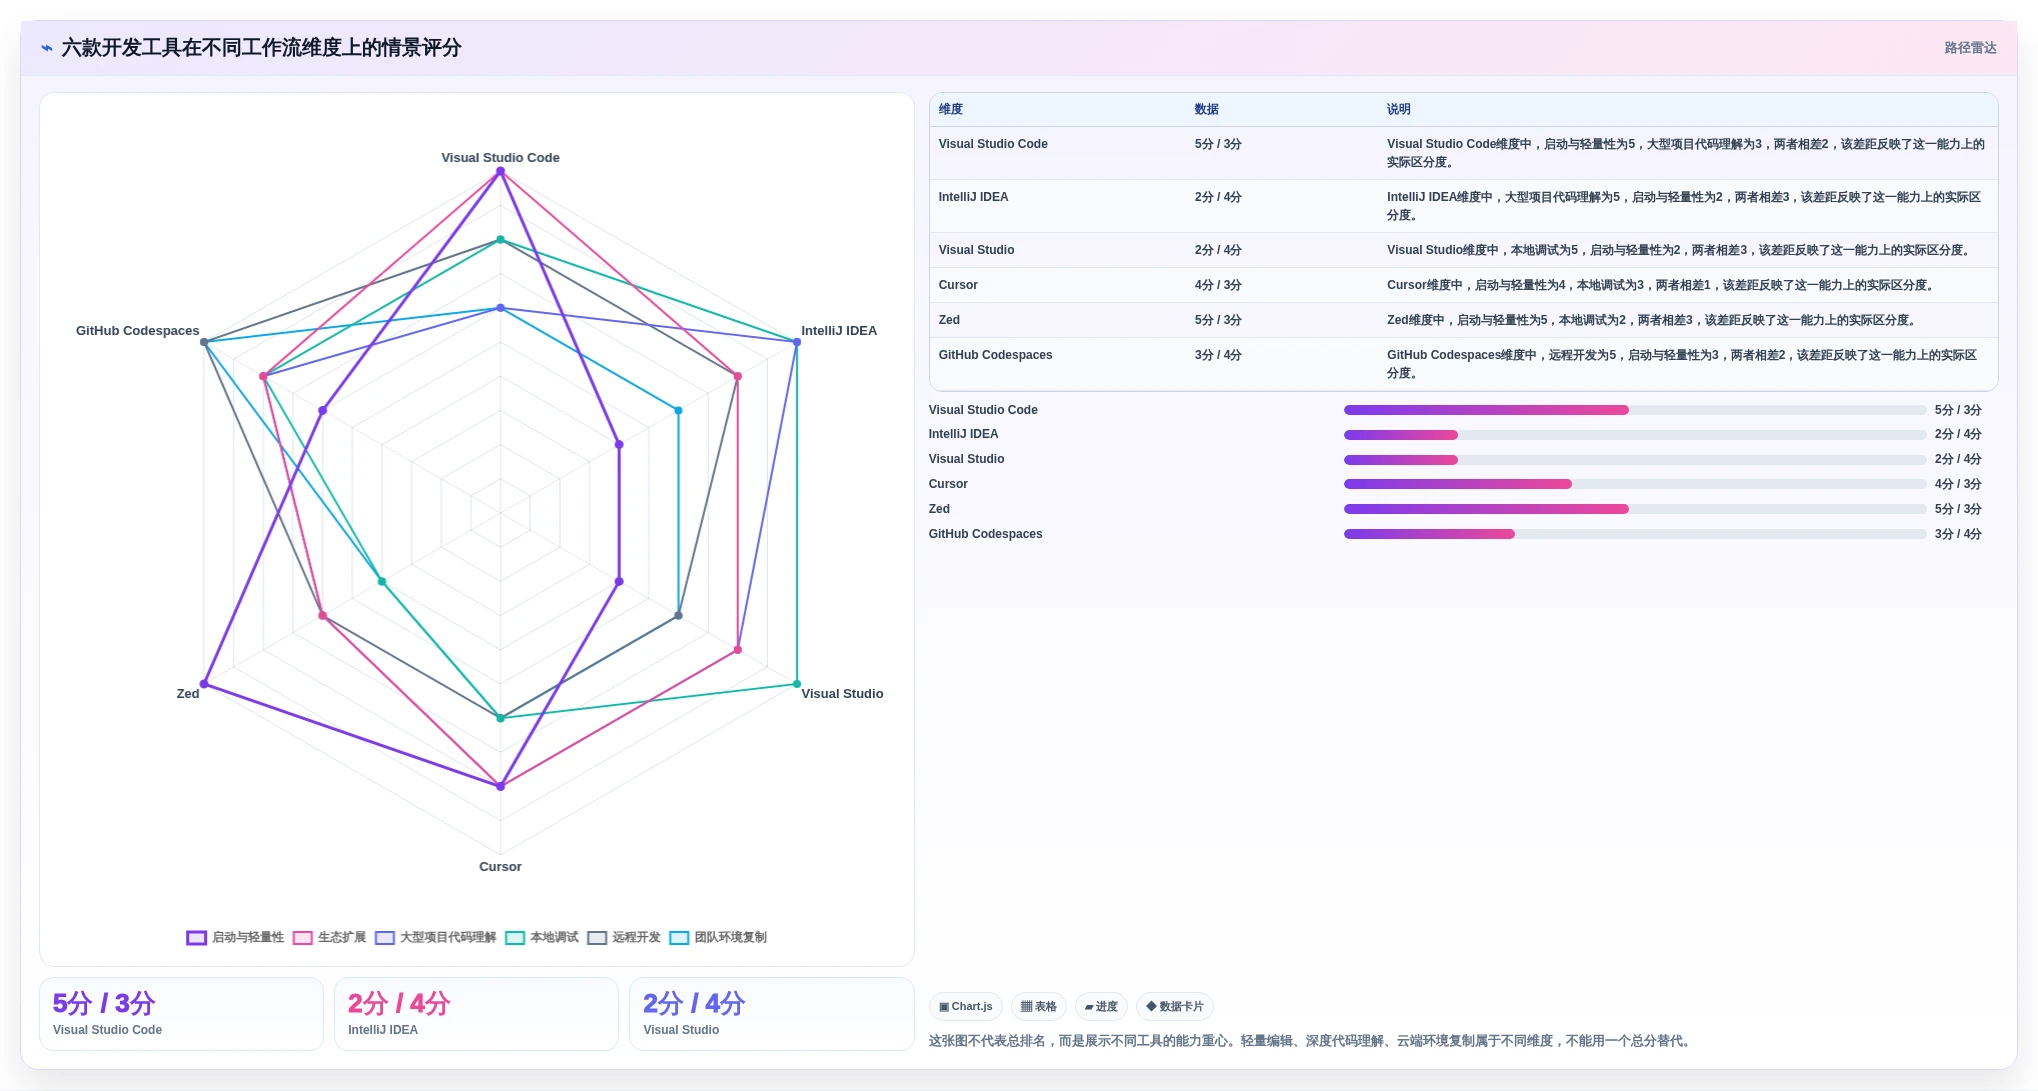
Task: Click the 说明 column header
Action: click(x=1399, y=109)
